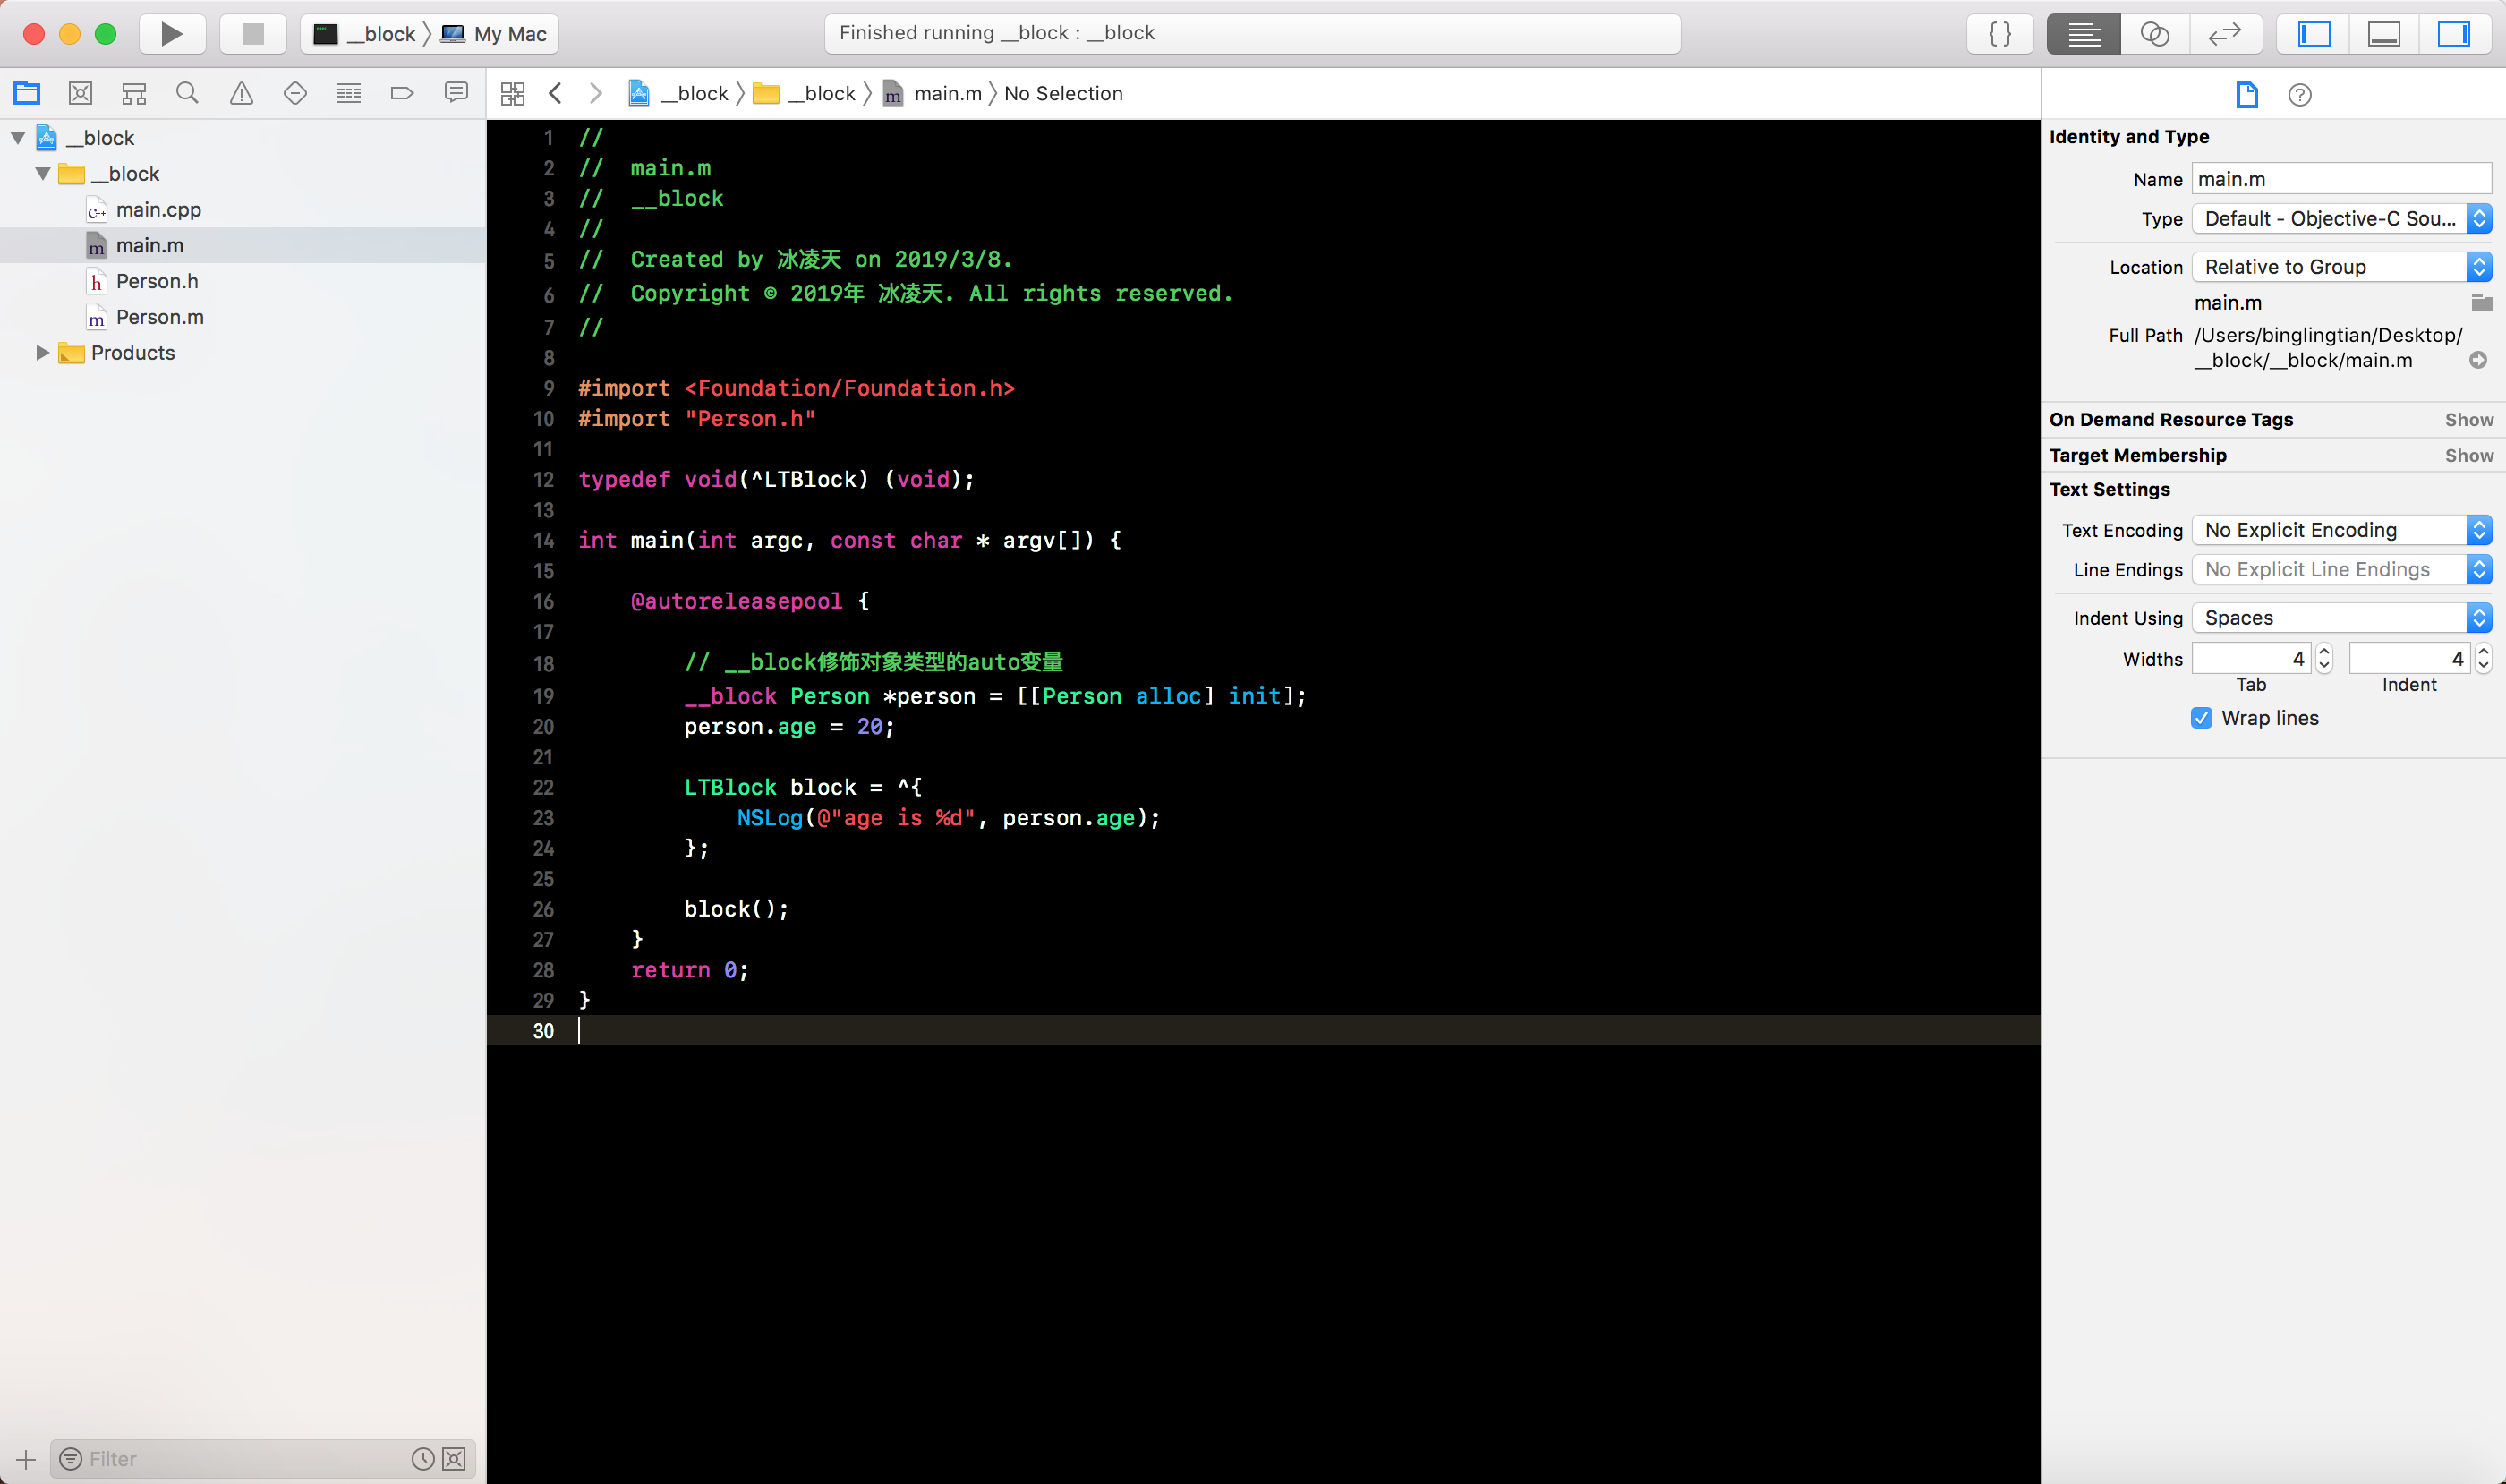The height and width of the screenshot is (1484, 2506).
Task: Select Person.m in the navigator
Action: click(x=160, y=317)
